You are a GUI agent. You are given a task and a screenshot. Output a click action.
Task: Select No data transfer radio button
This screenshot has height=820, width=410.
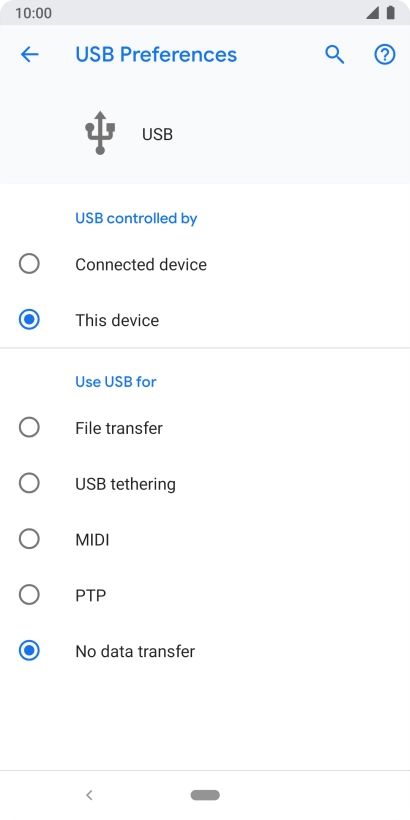pyautogui.click(x=29, y=651)
